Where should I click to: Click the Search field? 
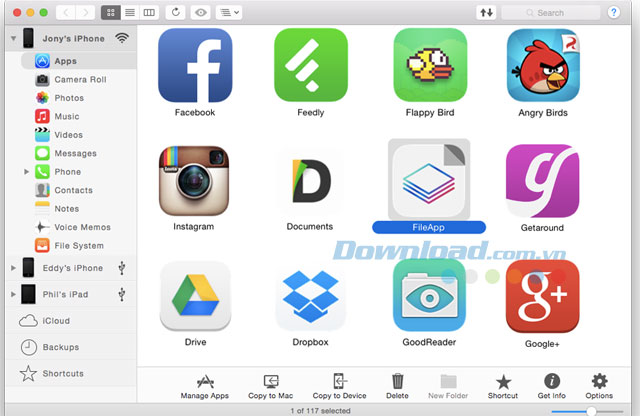coord(551,13)
